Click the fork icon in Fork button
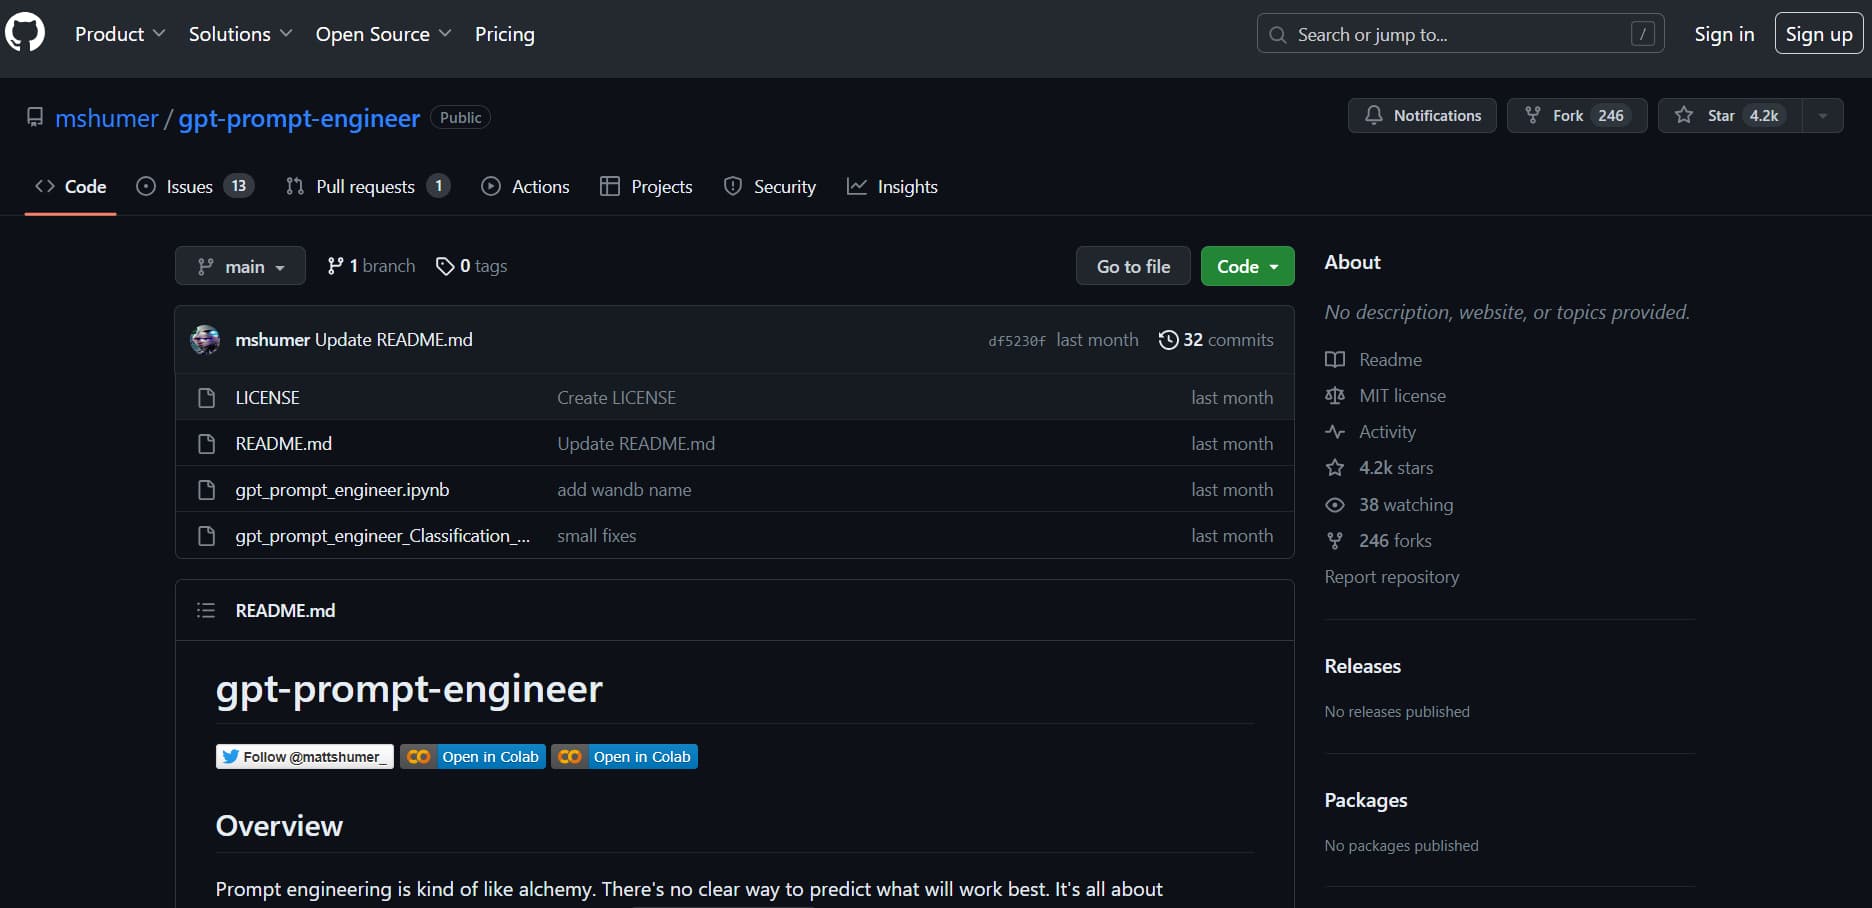1872x908 pixels. (x=1532, y=115)
